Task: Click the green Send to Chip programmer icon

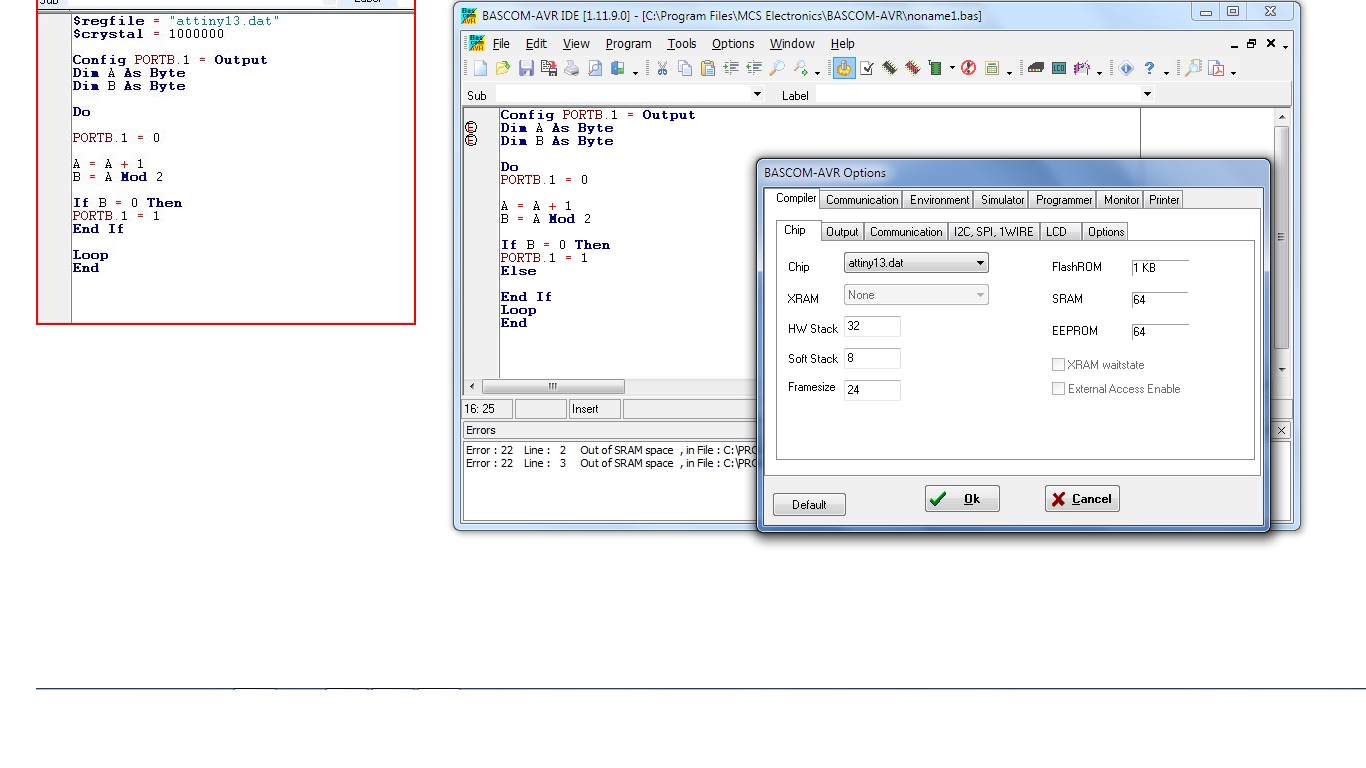Action: [x=935, y=68]
